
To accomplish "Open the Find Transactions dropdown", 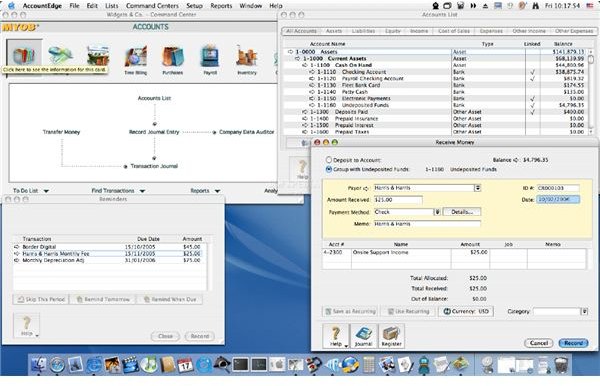I will pos(118,191).
